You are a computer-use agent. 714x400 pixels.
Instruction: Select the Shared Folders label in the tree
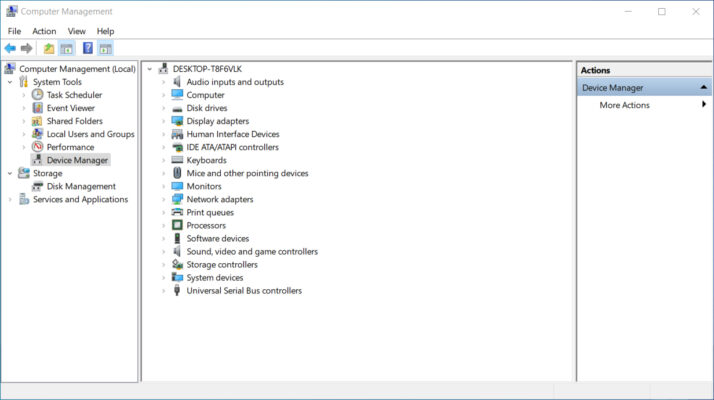(x=75, y=121)
